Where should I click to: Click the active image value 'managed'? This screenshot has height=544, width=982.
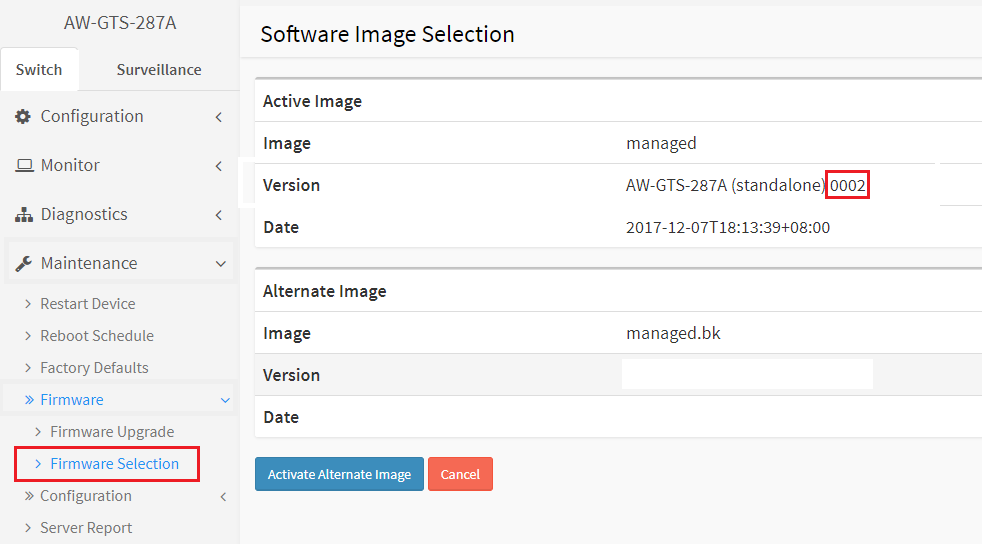(661, 143)
